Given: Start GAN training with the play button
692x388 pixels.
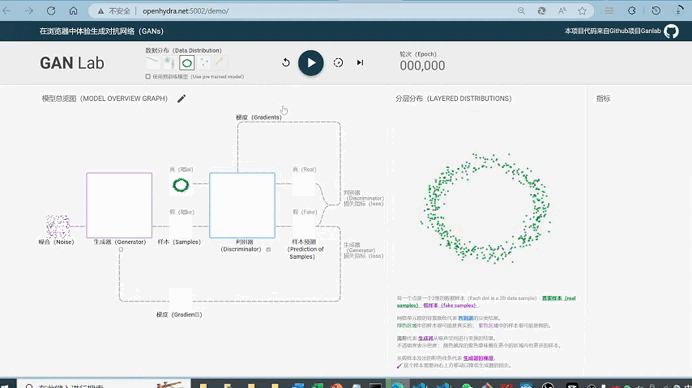Looking at the screenshot, I should pos(311,63).
